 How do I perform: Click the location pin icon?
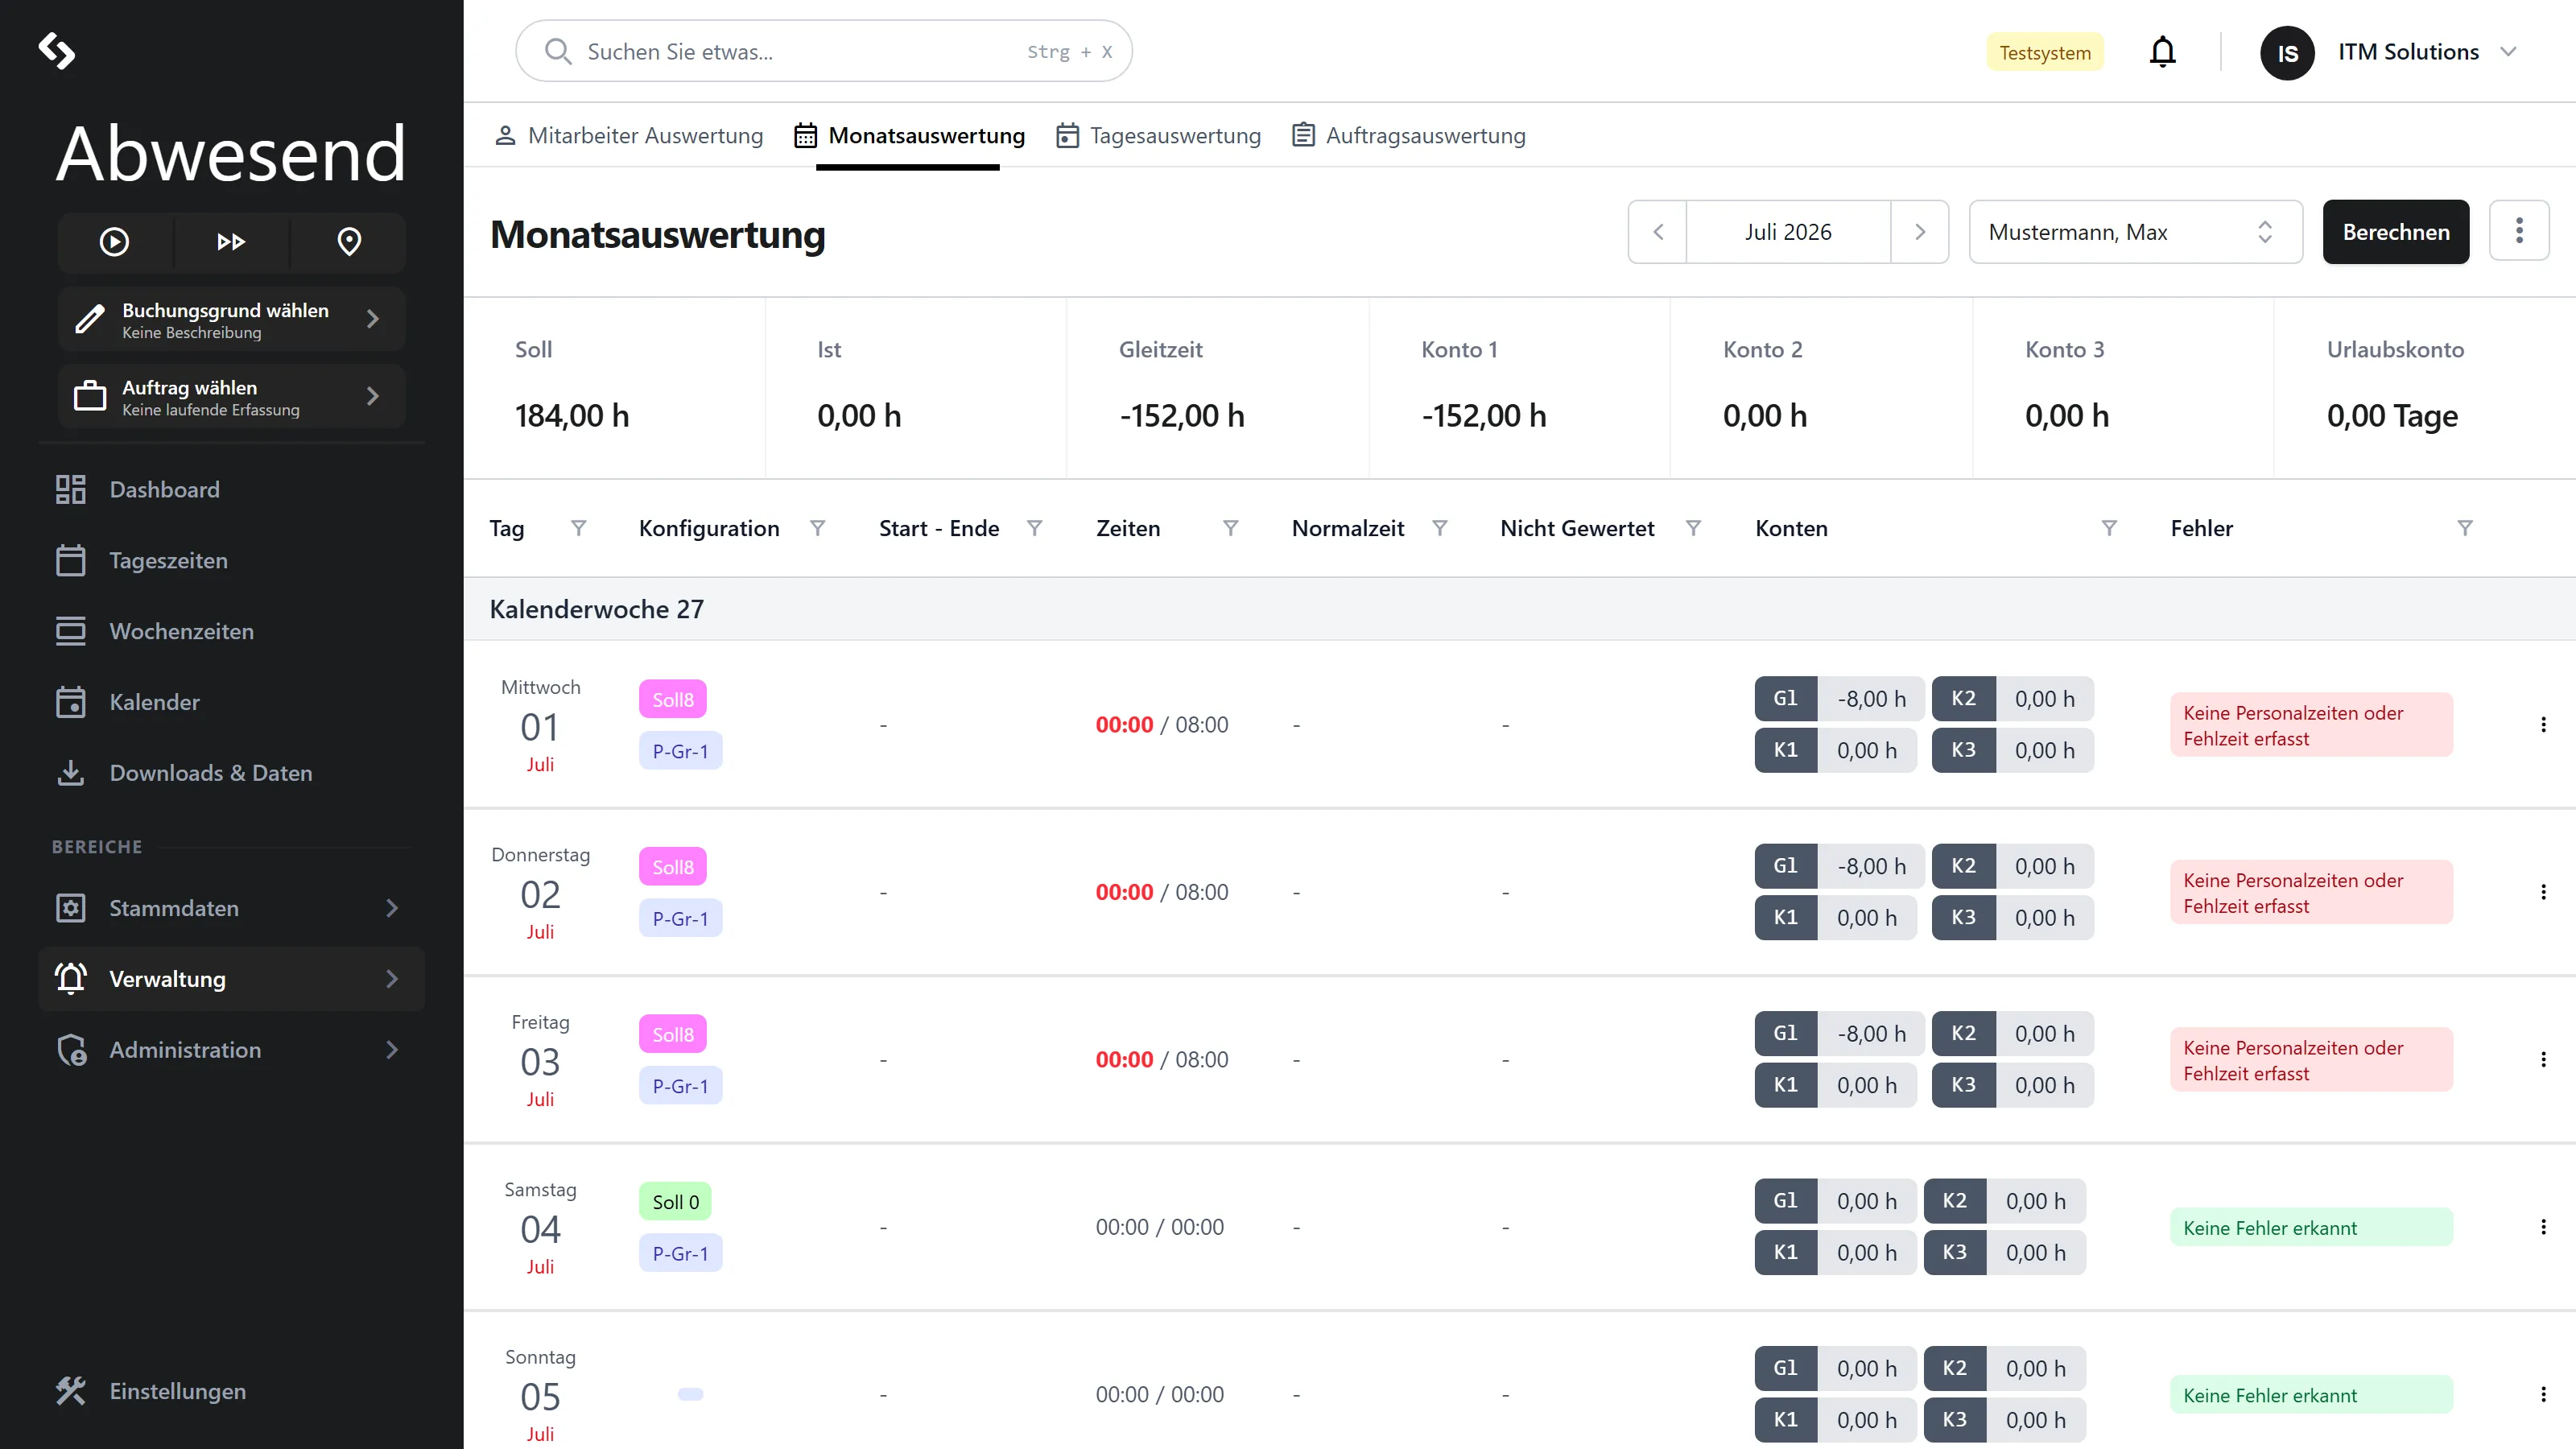(349, 241)
